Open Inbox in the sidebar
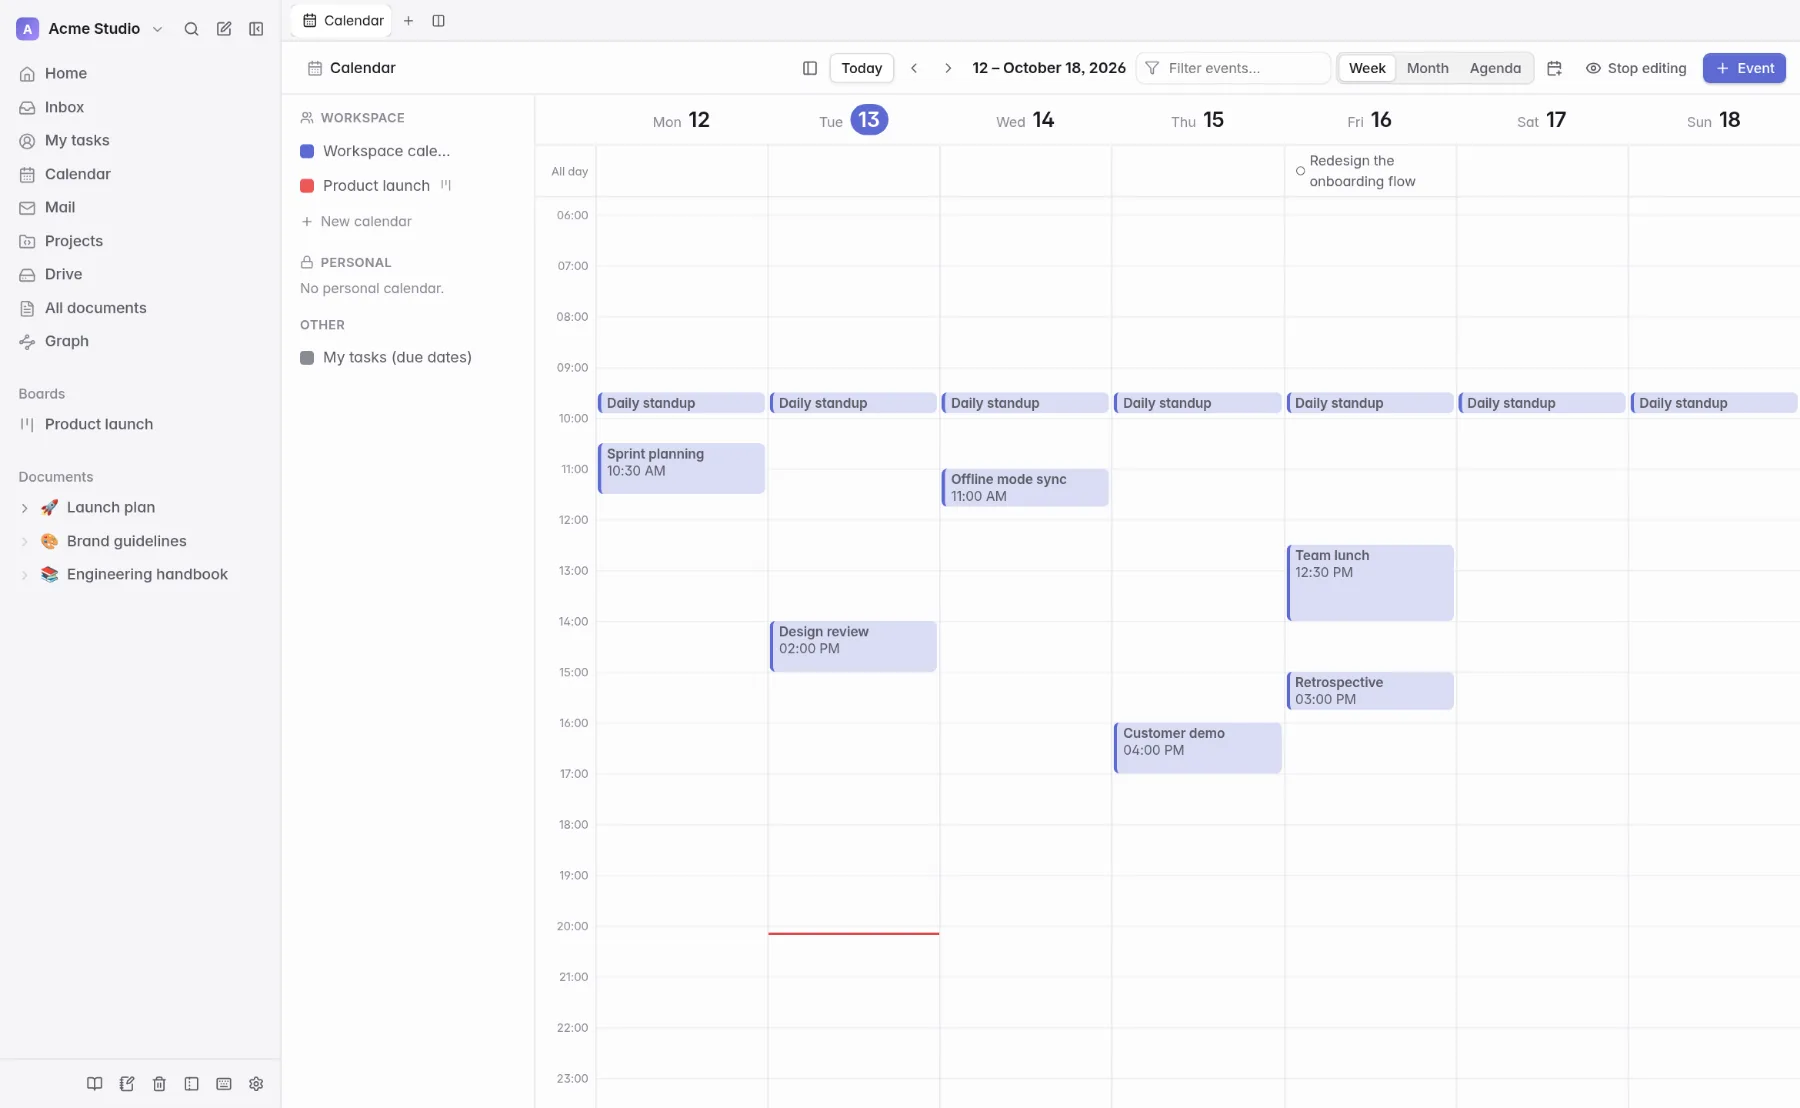 [140, 107]
